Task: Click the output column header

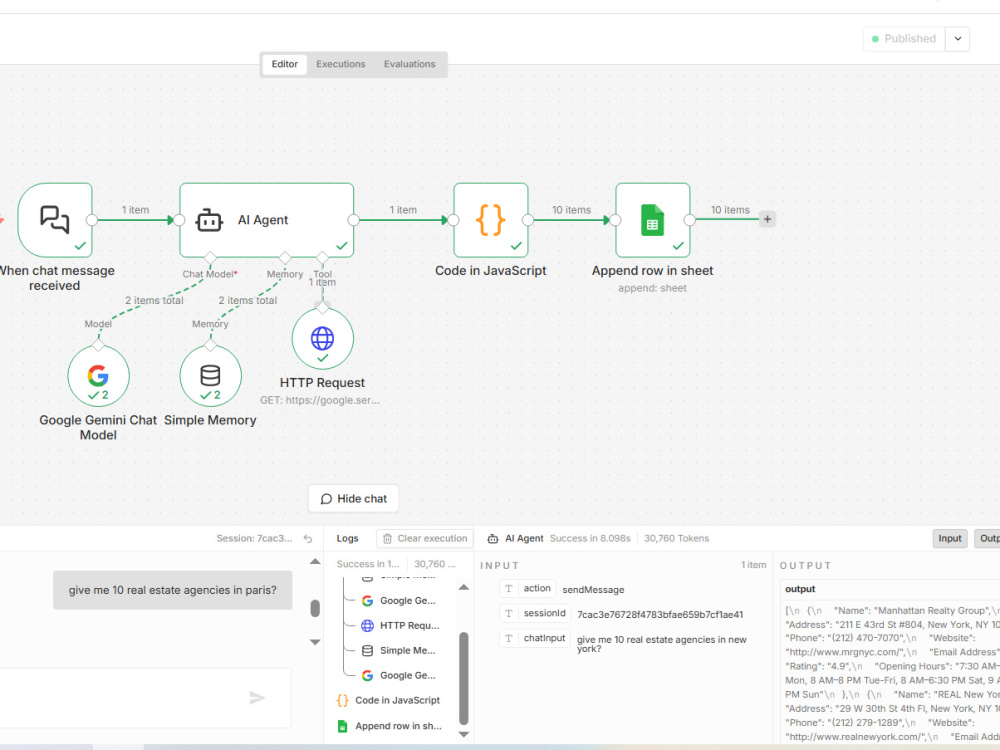Action: pyautogui.click(x=800, y=589)
